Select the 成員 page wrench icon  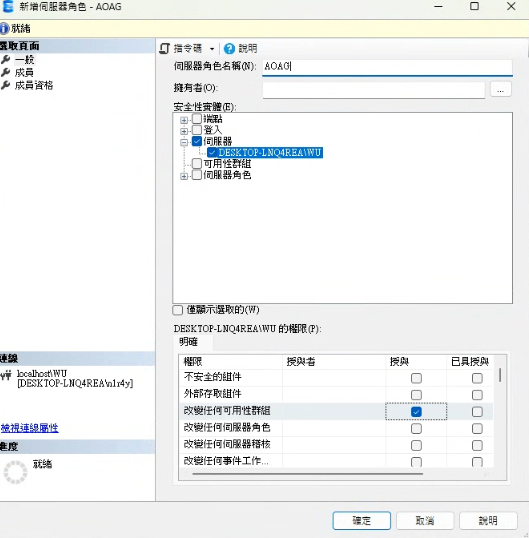click(x=5, y=72)
